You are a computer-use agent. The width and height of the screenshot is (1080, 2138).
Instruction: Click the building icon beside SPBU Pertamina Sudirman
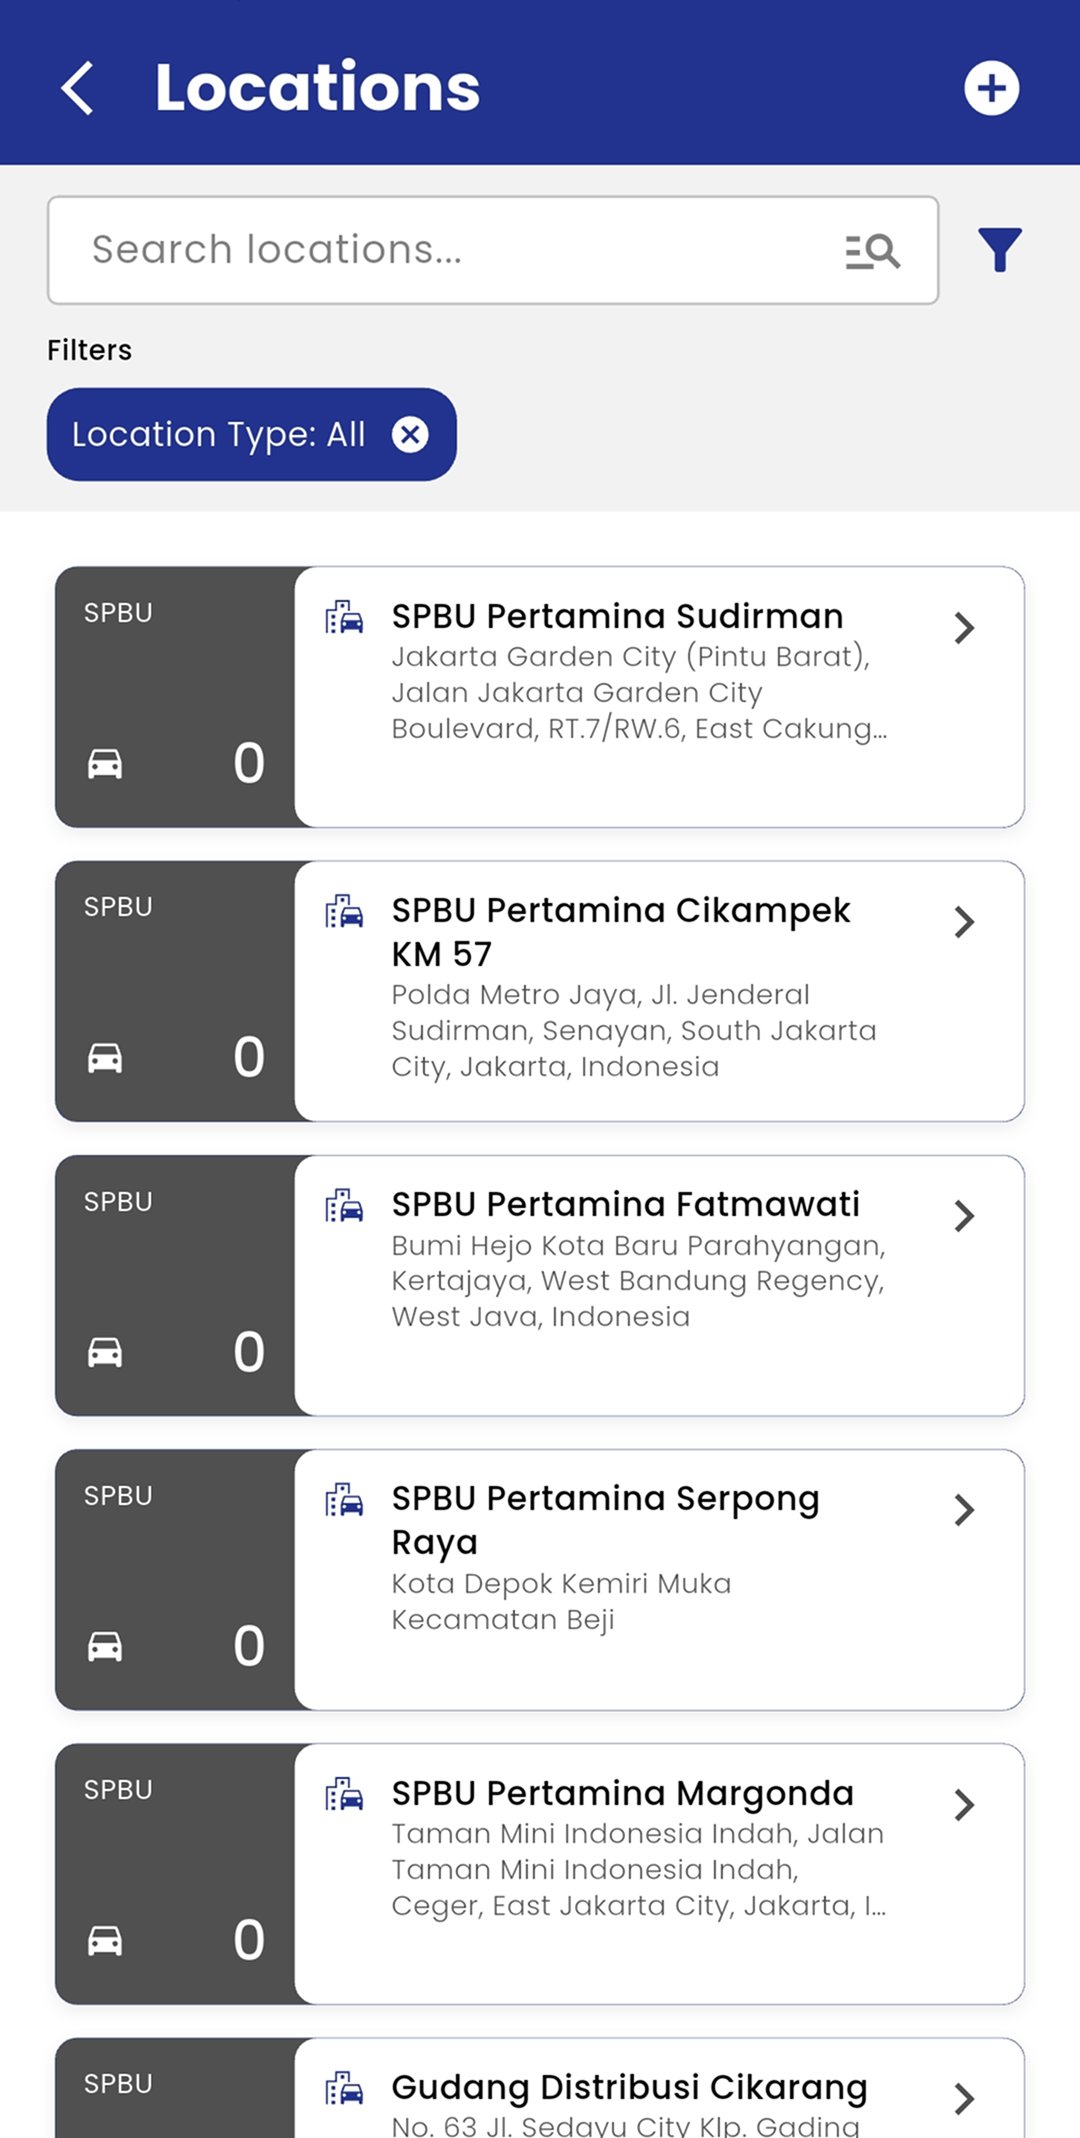point(344,617)
